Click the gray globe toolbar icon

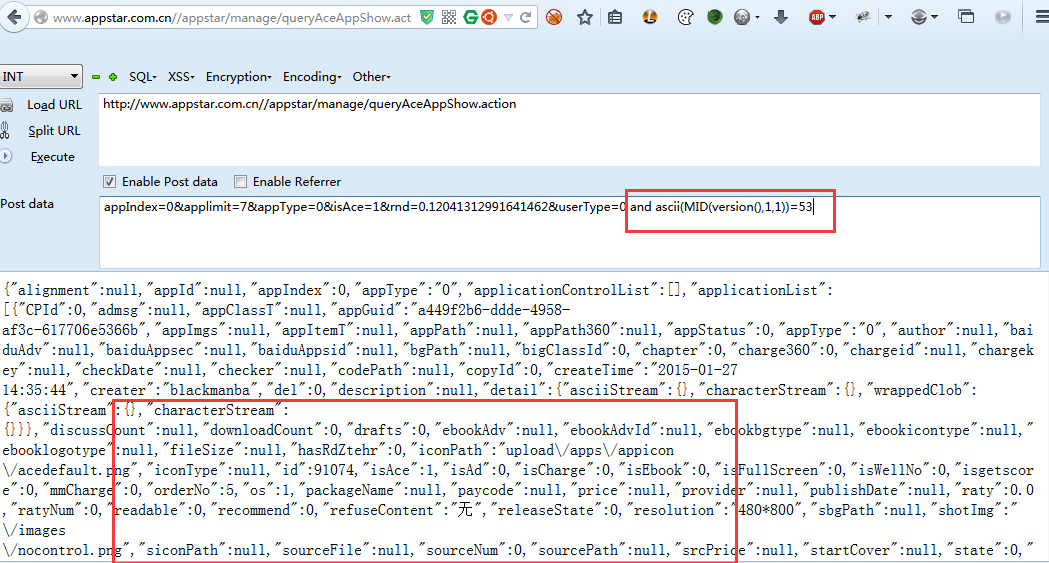[742, 17]
